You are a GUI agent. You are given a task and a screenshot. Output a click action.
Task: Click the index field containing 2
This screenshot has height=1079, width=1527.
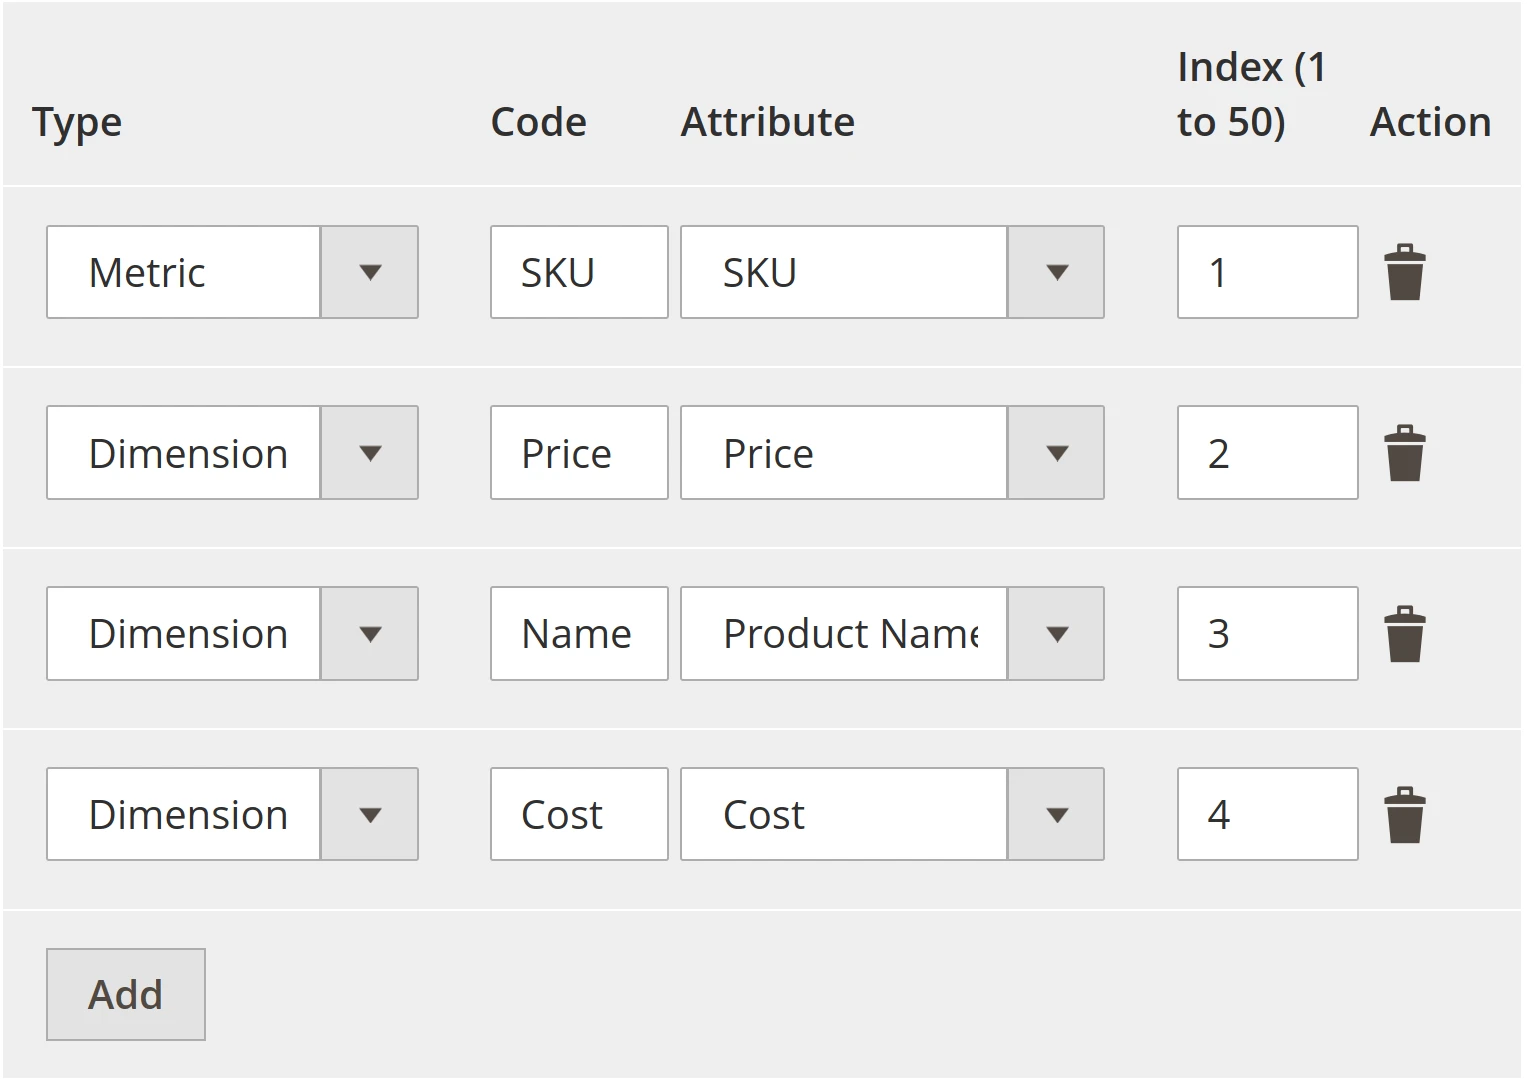pos(1266,452)
